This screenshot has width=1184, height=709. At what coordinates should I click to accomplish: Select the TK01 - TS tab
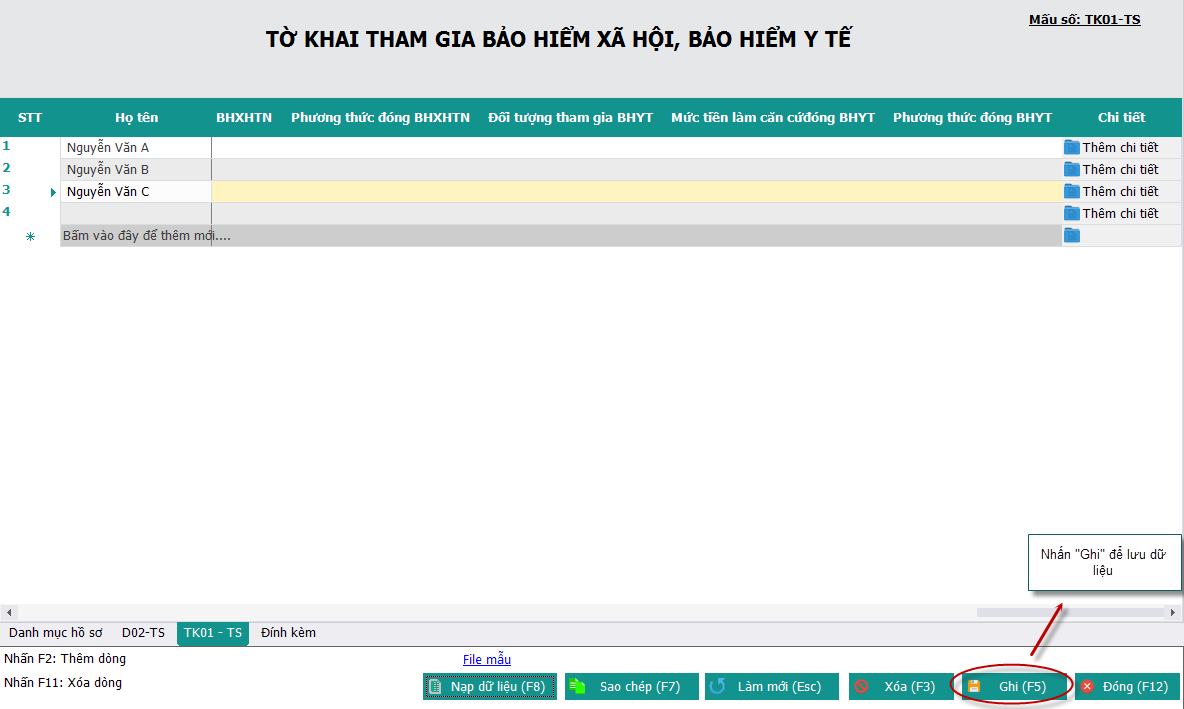[x=213, y=633]
